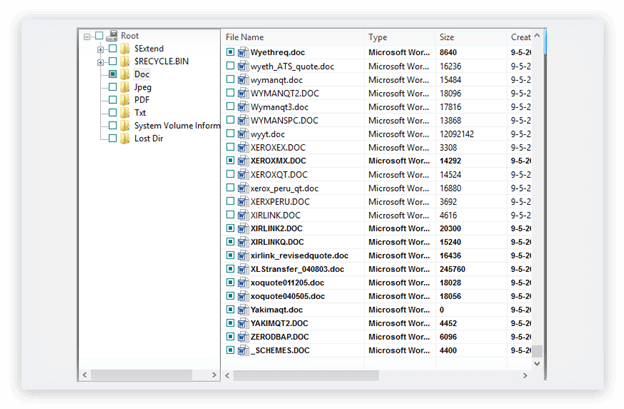Check the box for wymanqt.doc
The height and width of the screenshot is (409, 624).
point(230,79)
